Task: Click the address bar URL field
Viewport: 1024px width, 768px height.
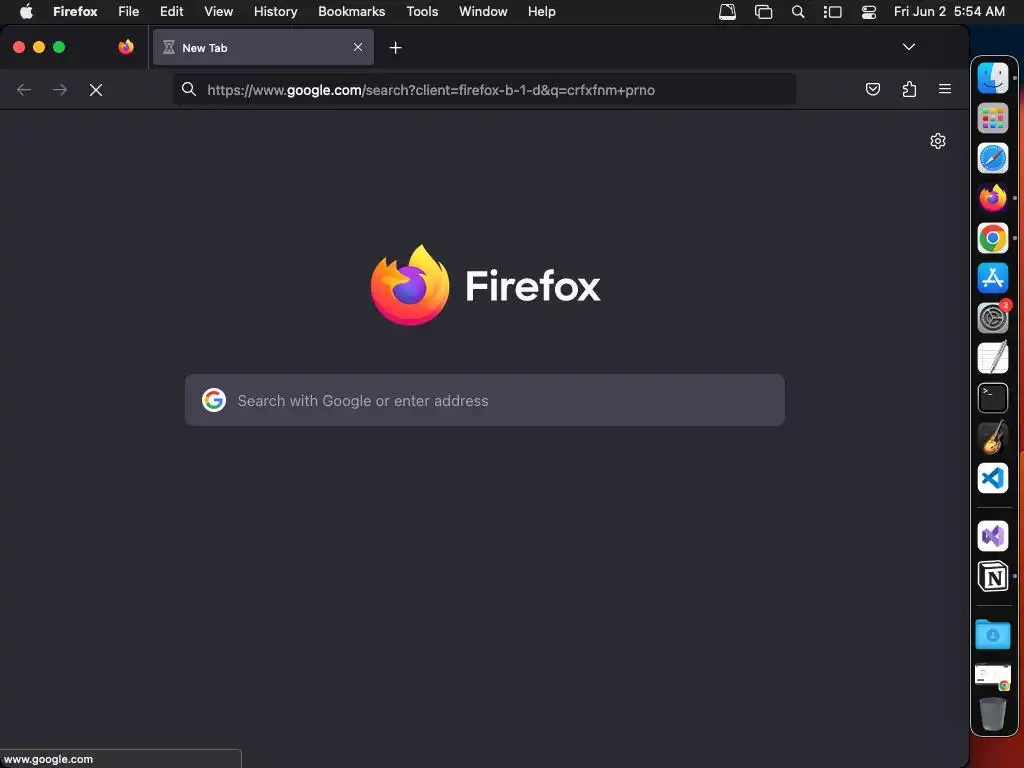Action: coord(485,89)
